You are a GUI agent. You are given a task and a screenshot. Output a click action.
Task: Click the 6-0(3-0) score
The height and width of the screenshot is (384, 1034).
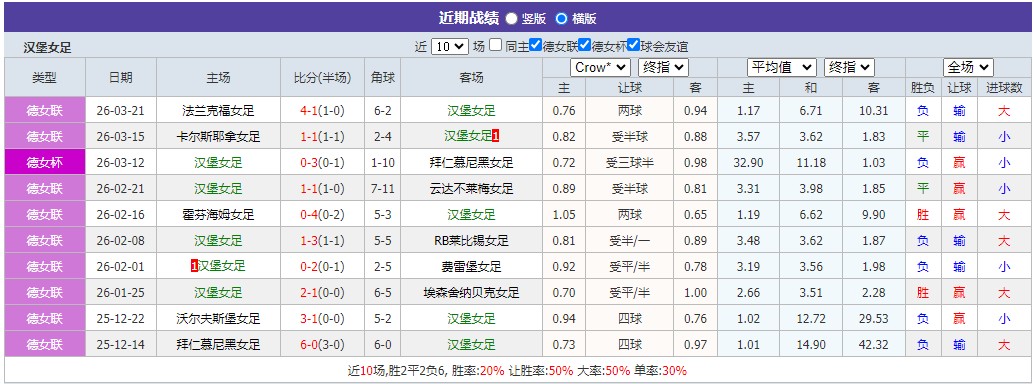point(322,344)
